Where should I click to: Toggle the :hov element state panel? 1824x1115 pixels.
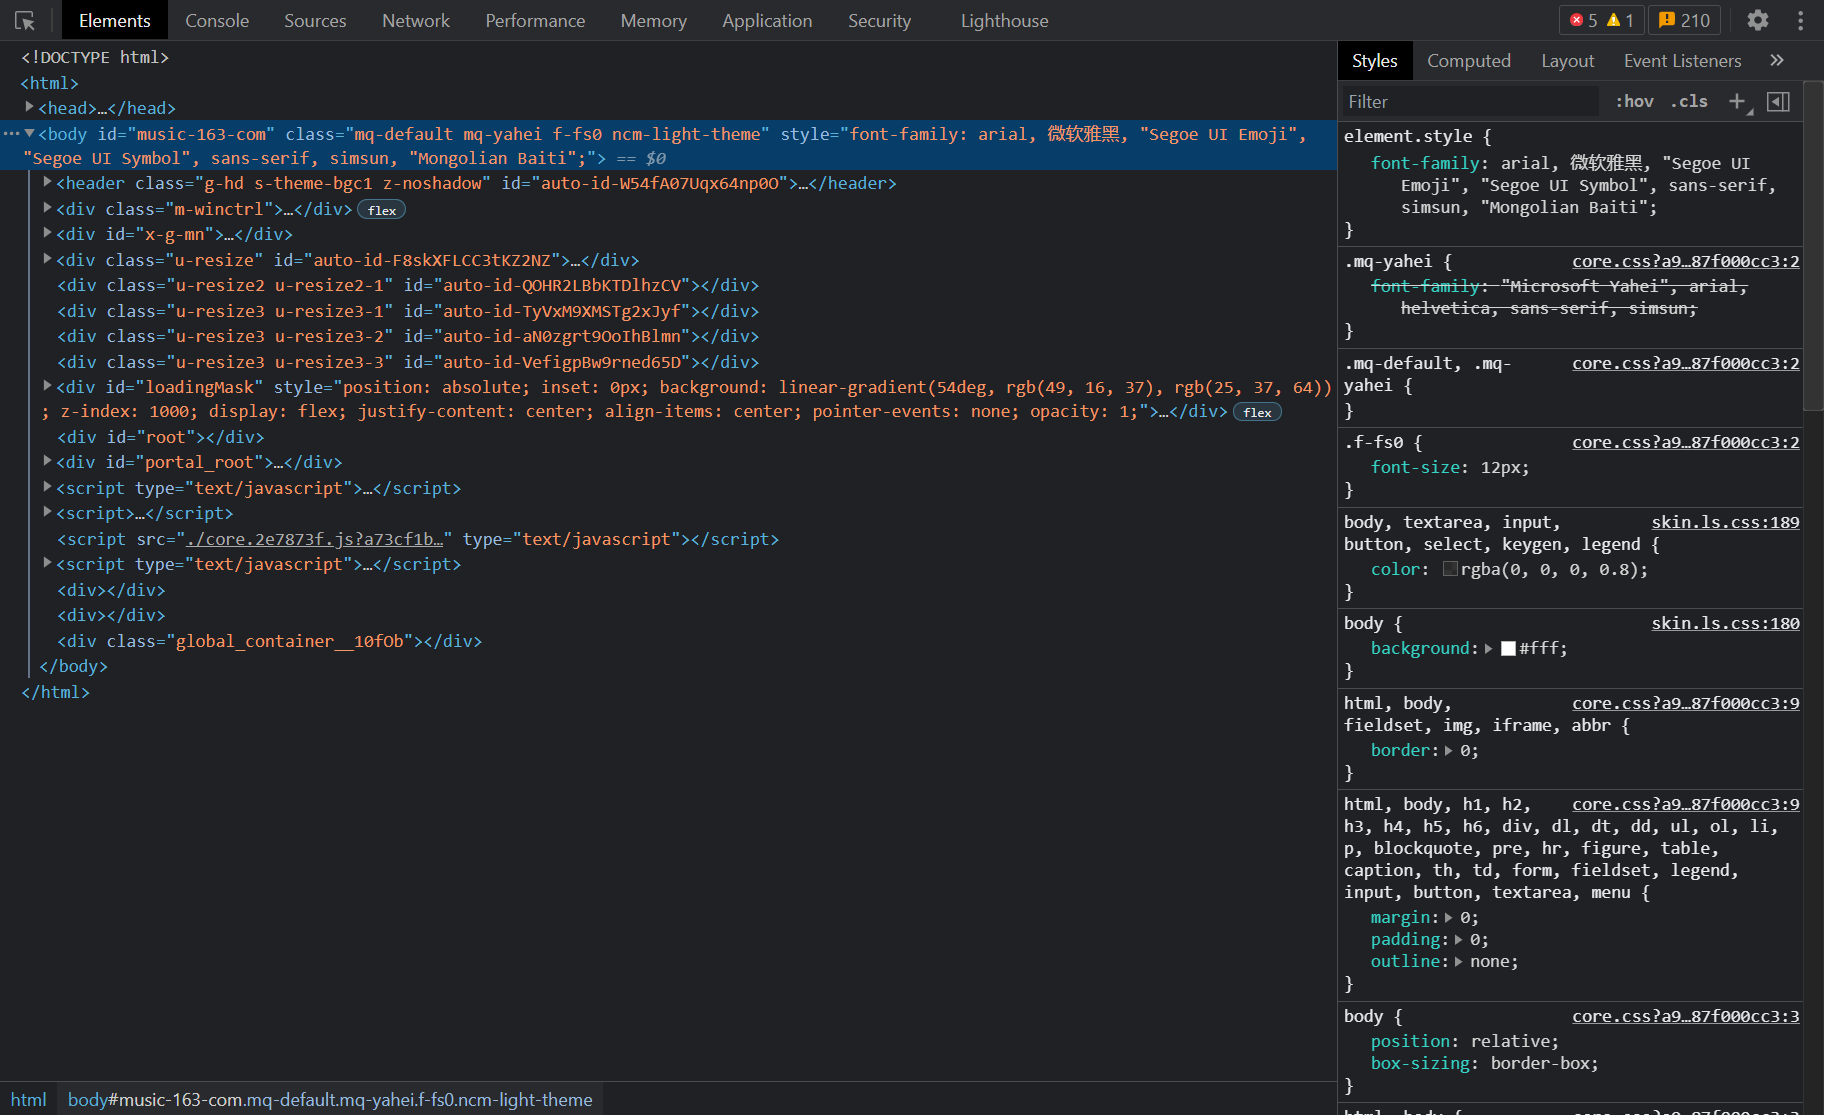pos(1635,102)
